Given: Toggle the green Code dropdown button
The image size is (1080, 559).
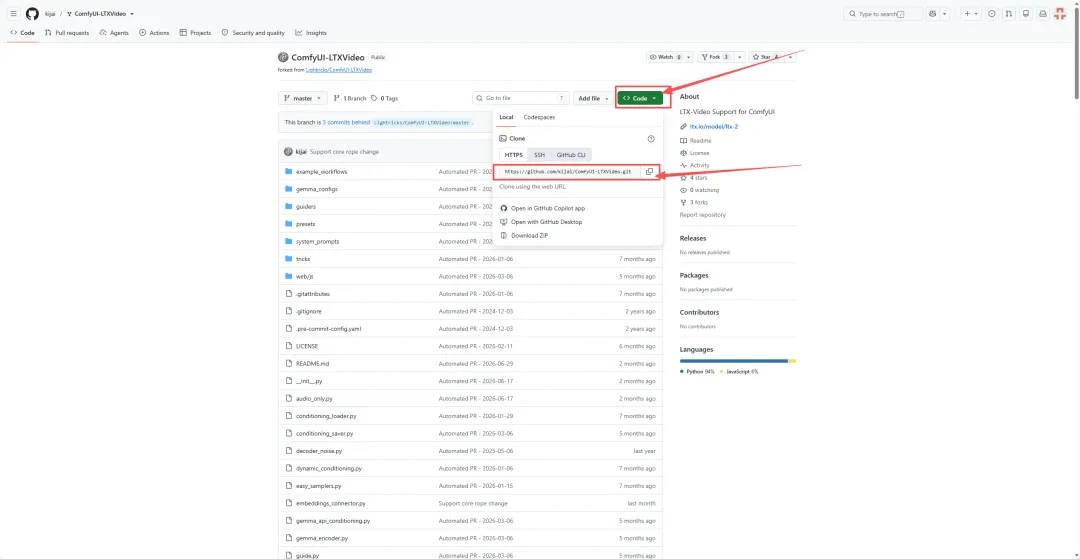Looking at the screenshot, I should [x=640, y=98].
